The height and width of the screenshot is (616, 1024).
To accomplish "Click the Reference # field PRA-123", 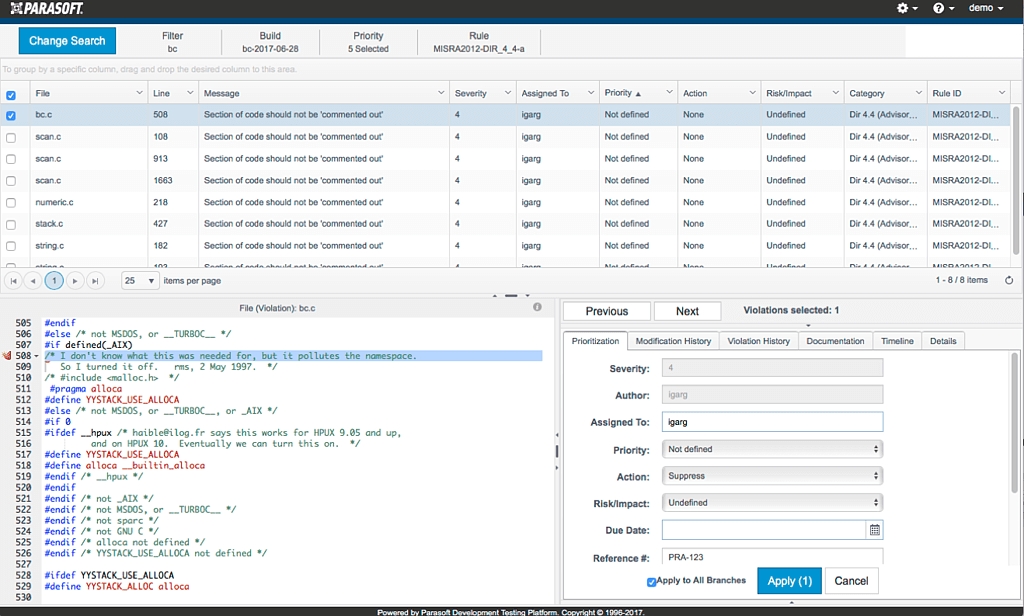I will click(x=772, y=557).
